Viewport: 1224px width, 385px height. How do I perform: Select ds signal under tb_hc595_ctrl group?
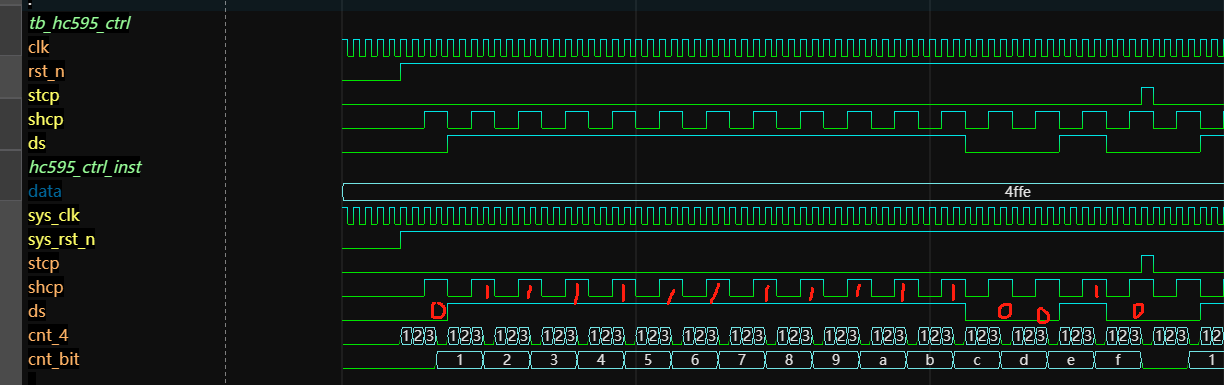38,143
